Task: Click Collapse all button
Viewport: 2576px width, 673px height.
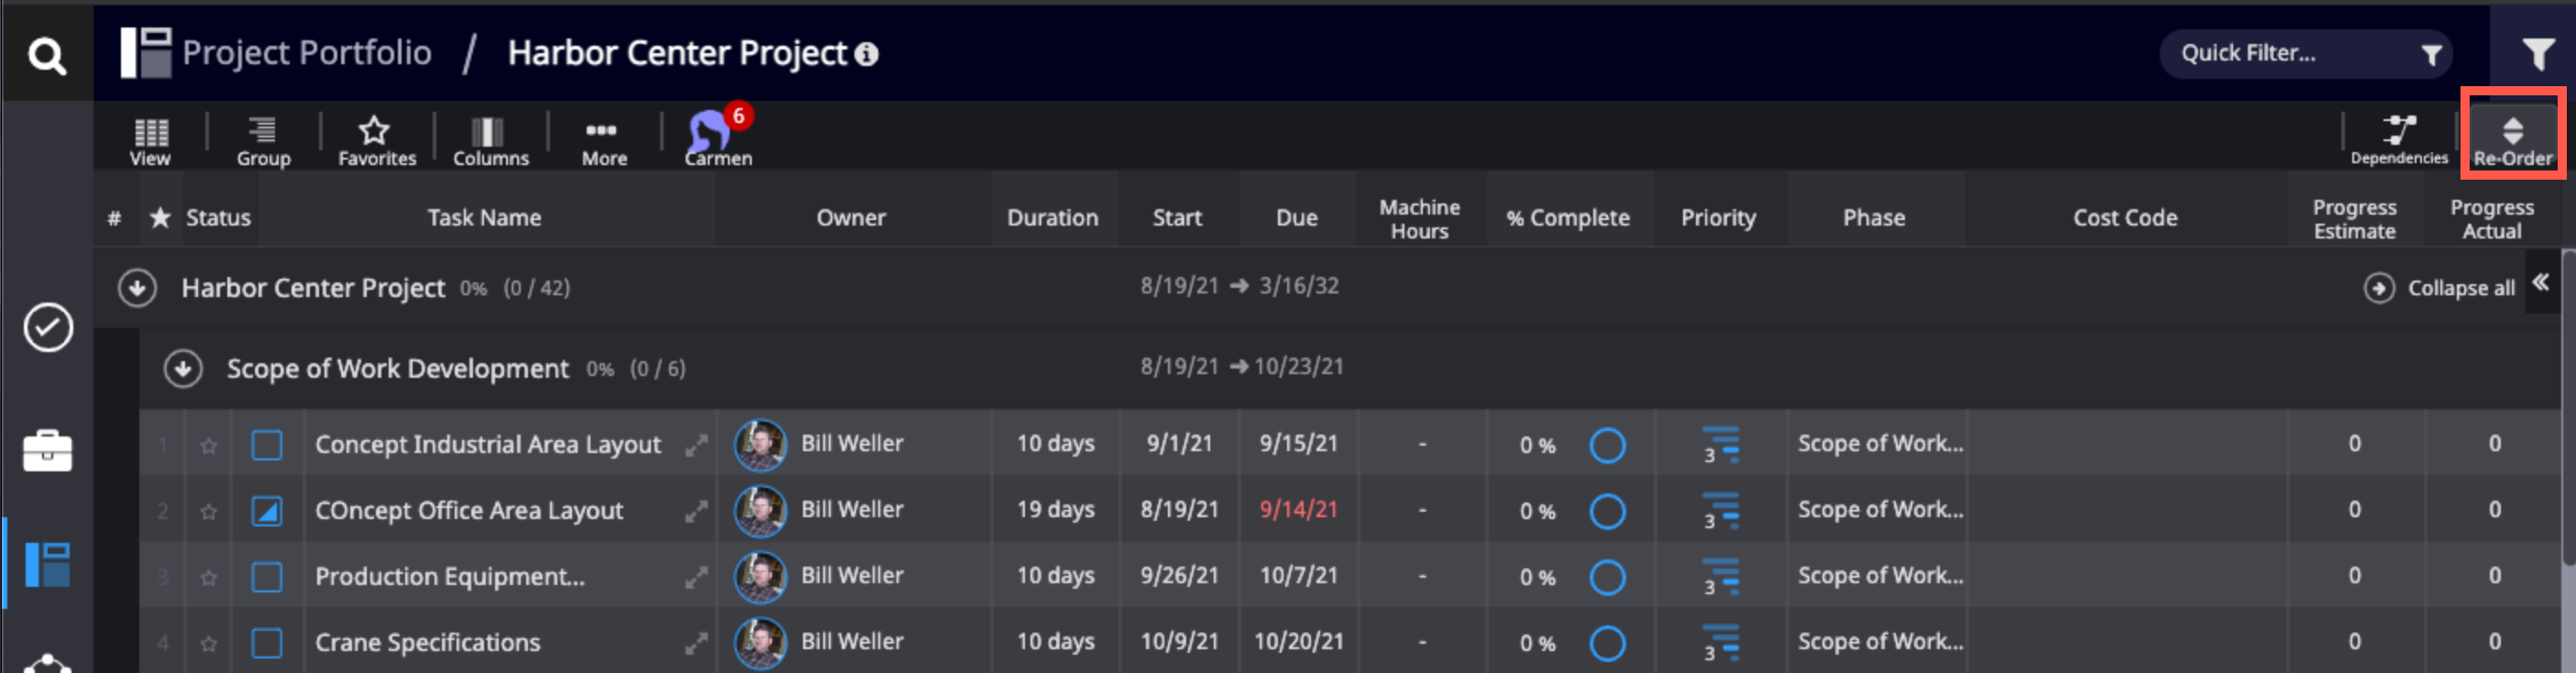Action: (2438, 288)
